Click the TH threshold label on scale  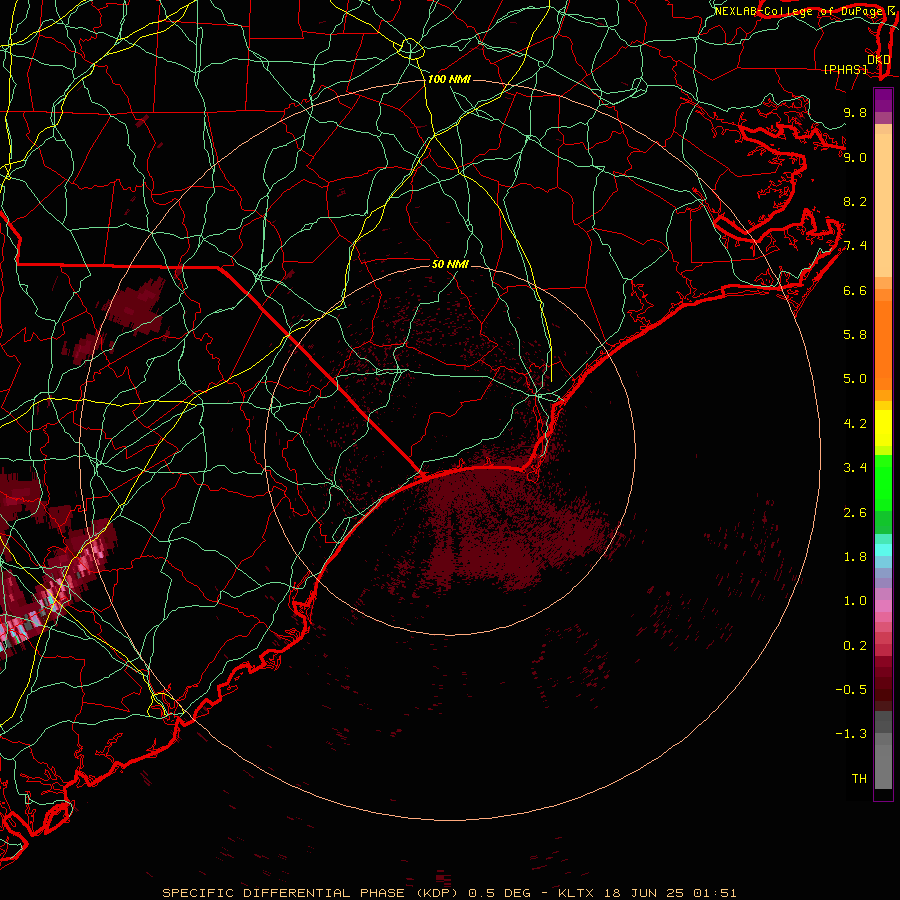(859, 778)
